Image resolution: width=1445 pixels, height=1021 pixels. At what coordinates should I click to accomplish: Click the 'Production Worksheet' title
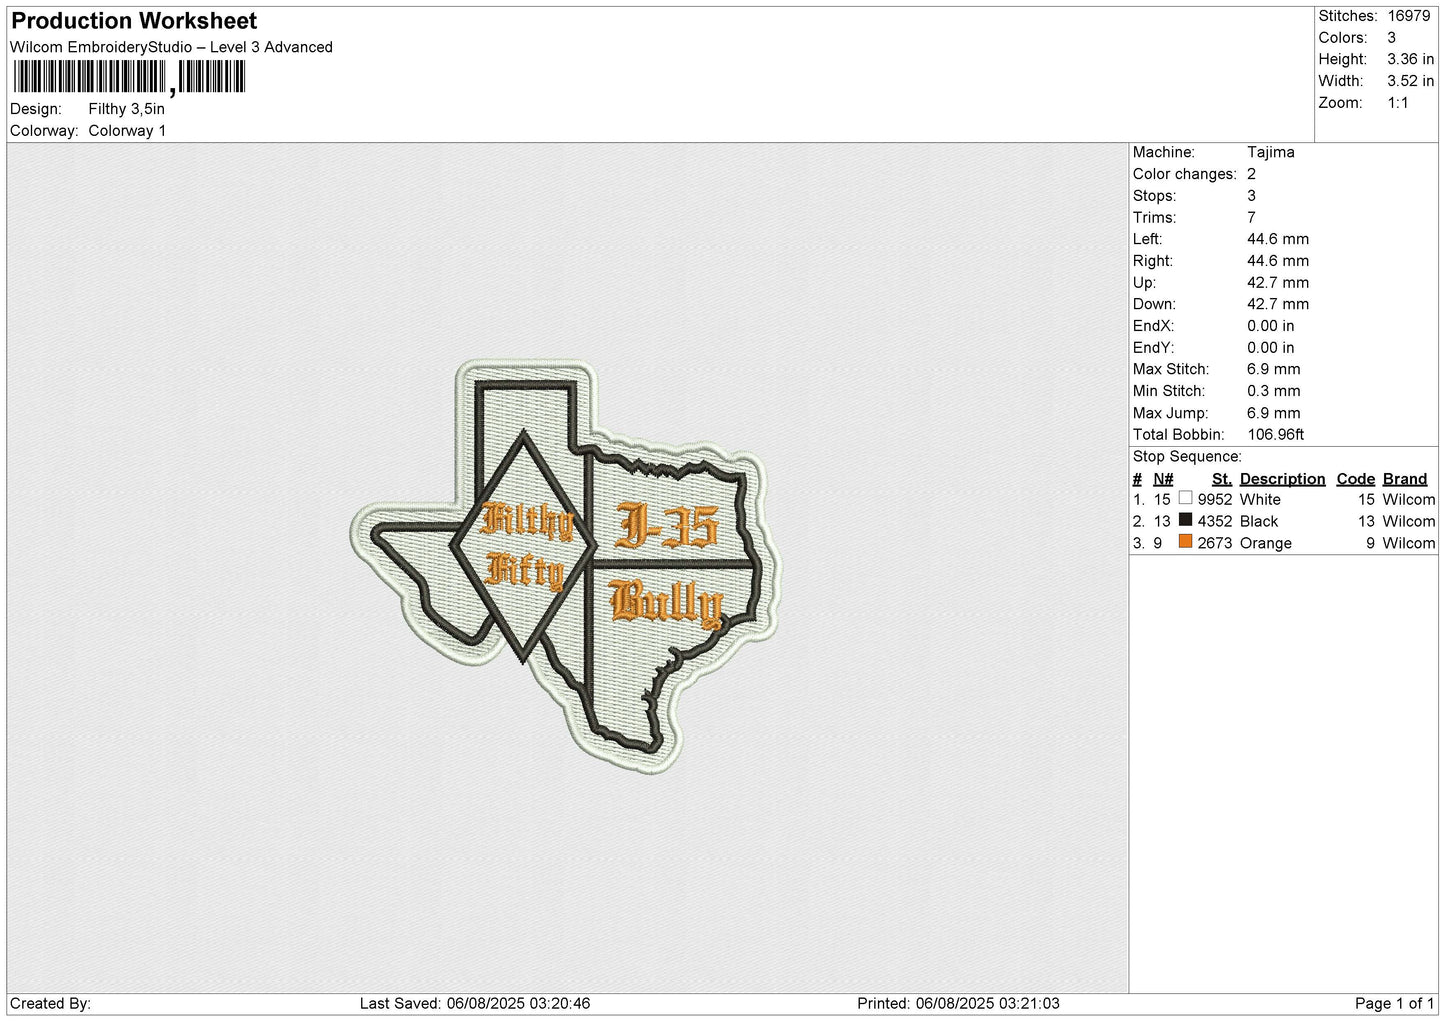click(x=134, y=21)
